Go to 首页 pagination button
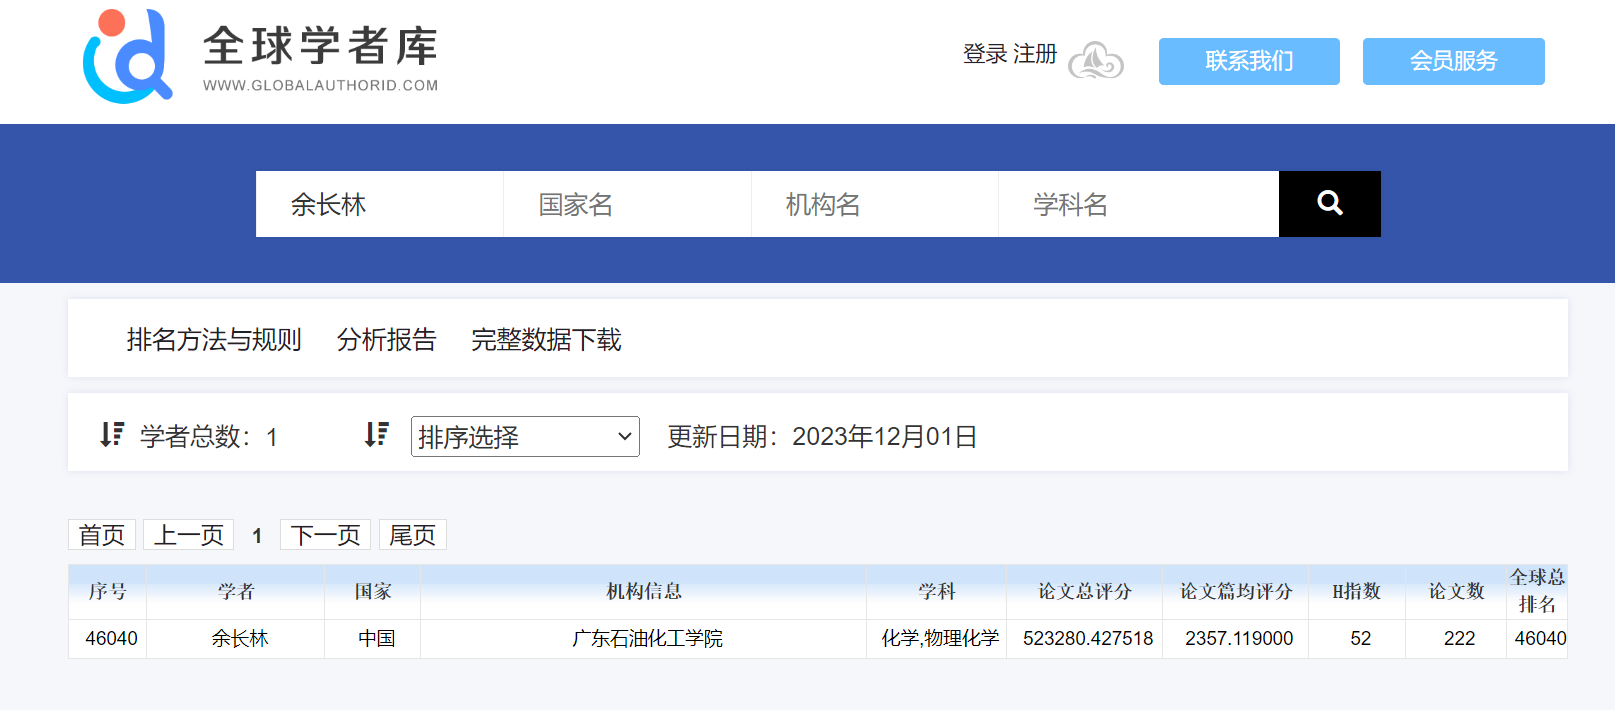This screenshot has width=1615, height=710. coord(102,535)
